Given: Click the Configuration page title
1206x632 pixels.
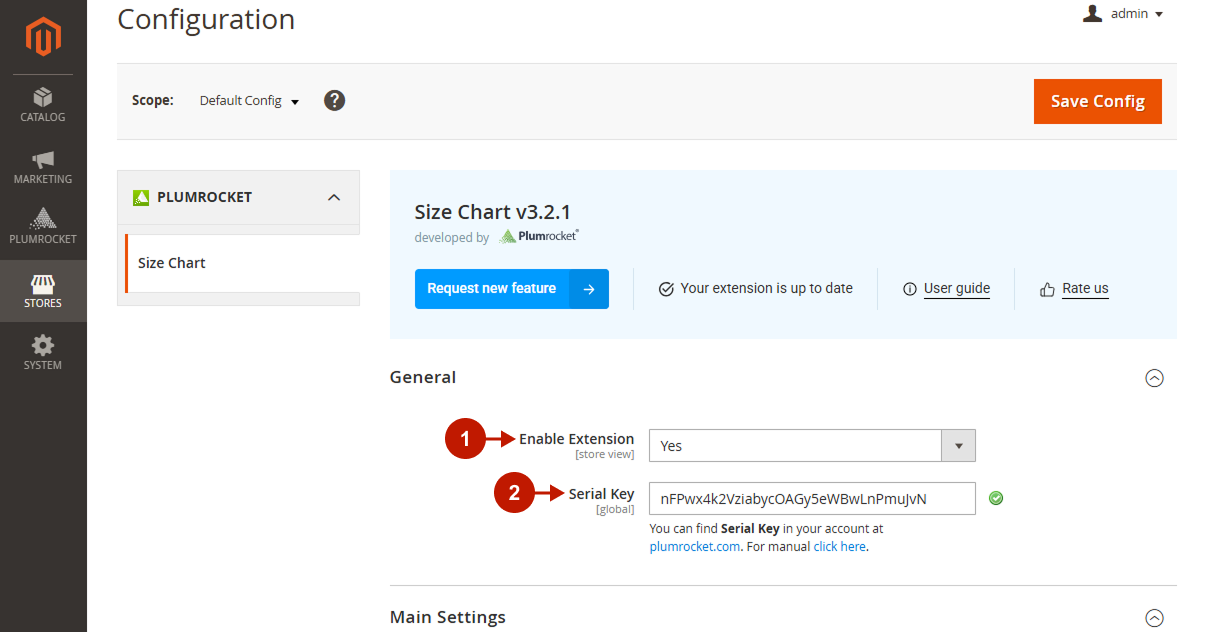Looking at the screenshot, I should click(x=206, y=19).
